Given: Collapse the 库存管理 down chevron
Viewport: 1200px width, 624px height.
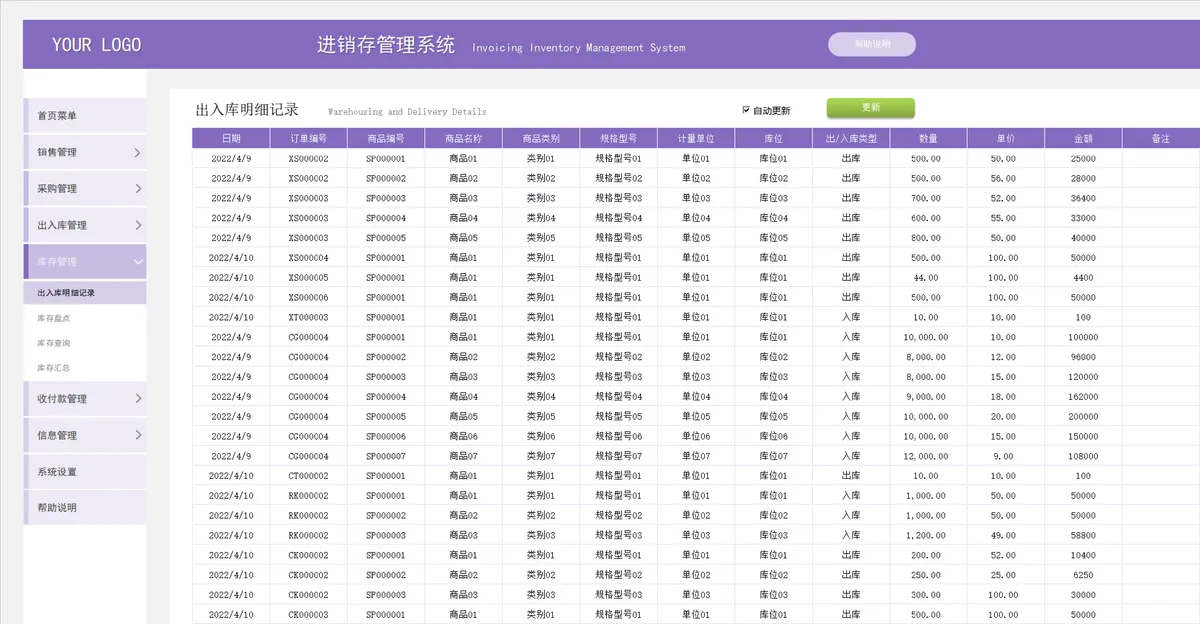Looking at the screenshot, I should pos(137,262).
